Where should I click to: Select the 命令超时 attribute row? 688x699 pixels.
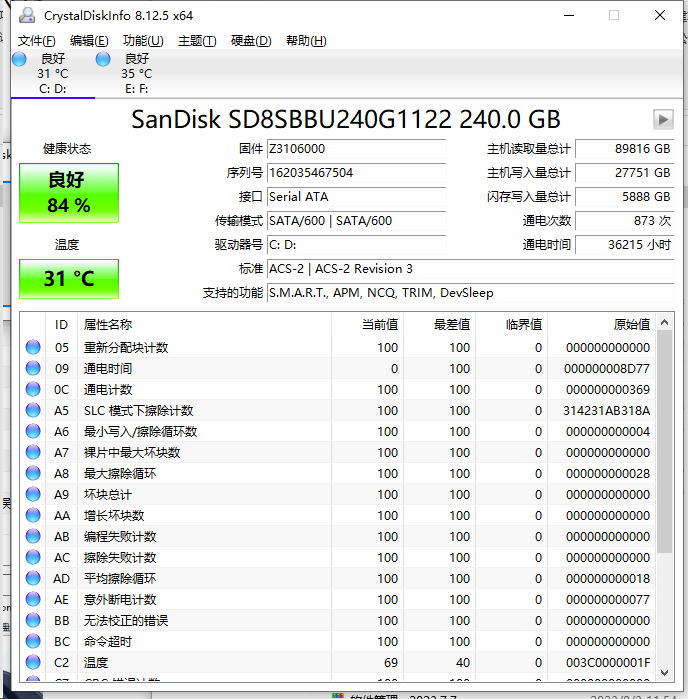338,641
